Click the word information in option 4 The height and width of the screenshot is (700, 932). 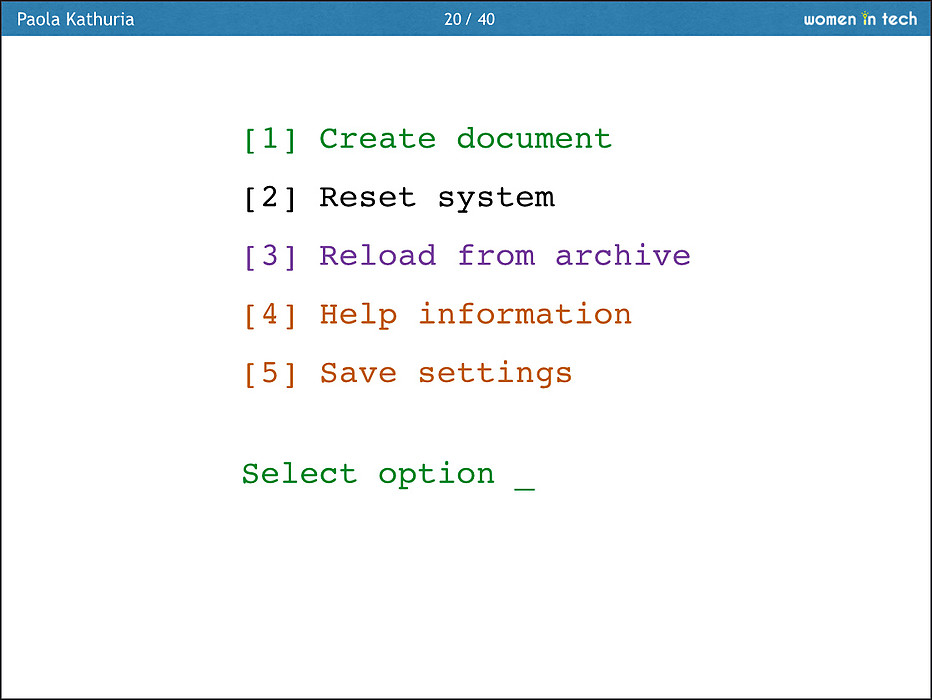pos(525,315)
